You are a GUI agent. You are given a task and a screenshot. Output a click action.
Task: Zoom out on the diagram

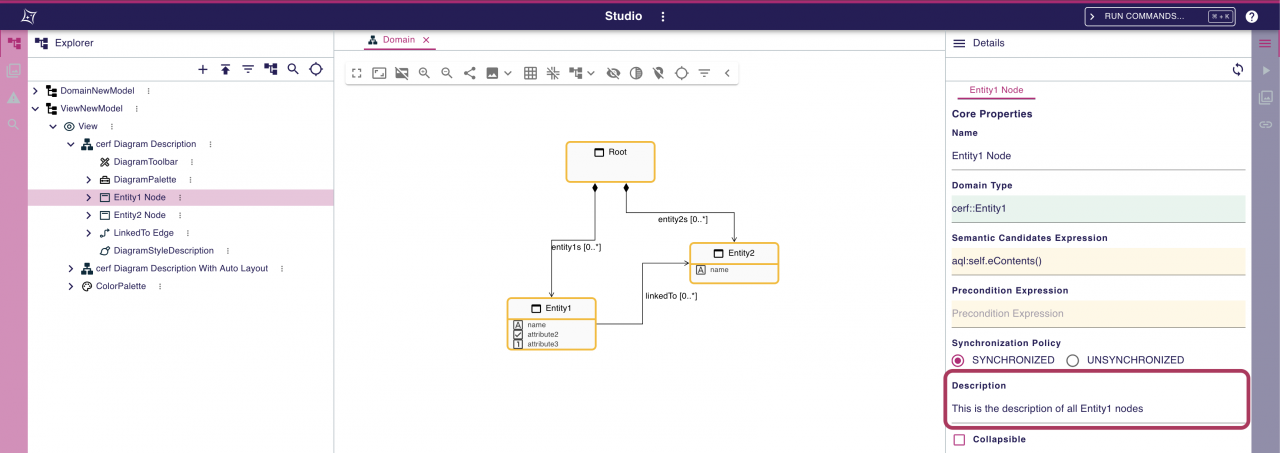pos(447,73)
